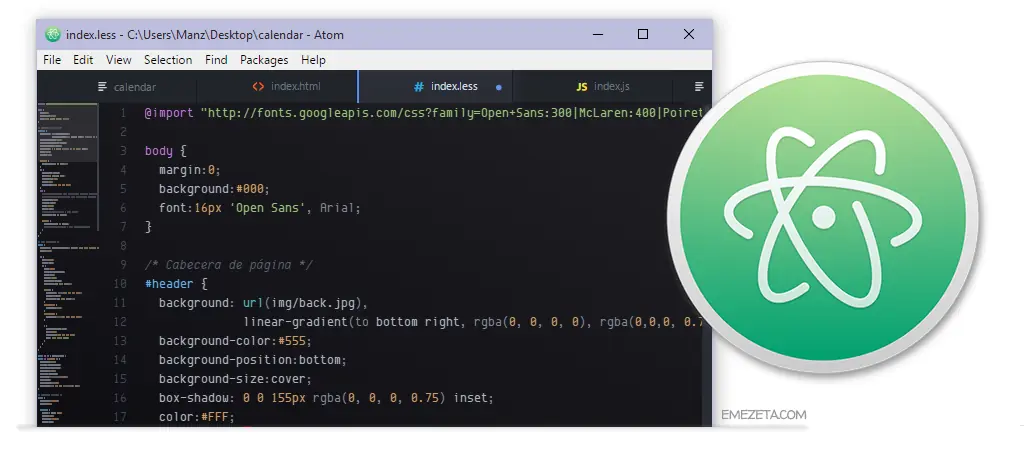Click the code minimap on the left
This screenshot has width=1024, height=450.
point(68,265)
